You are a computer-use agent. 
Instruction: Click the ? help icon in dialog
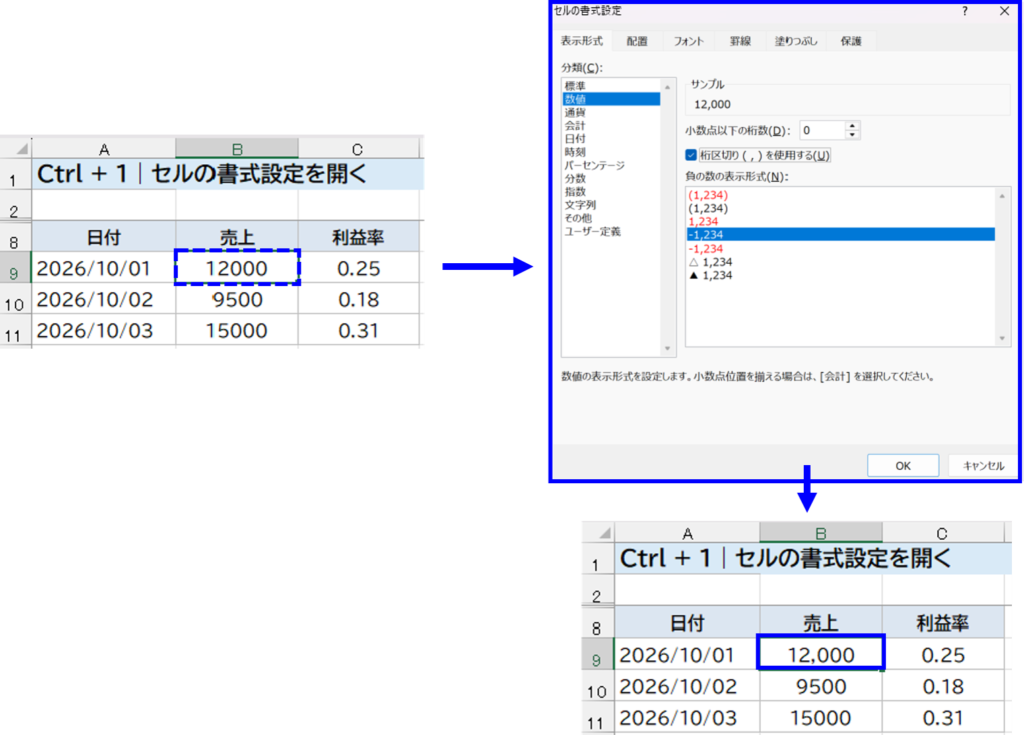pos(965,11)
